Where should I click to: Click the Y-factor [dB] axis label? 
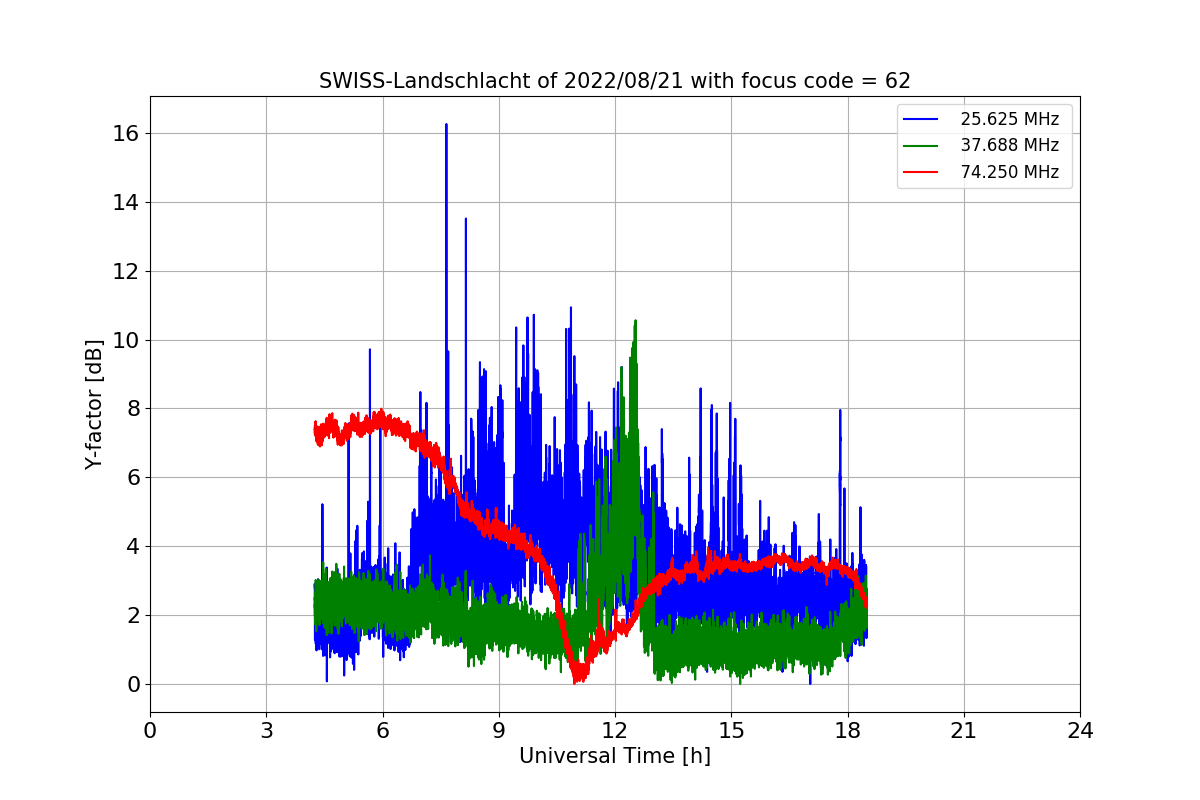(94, 405)
